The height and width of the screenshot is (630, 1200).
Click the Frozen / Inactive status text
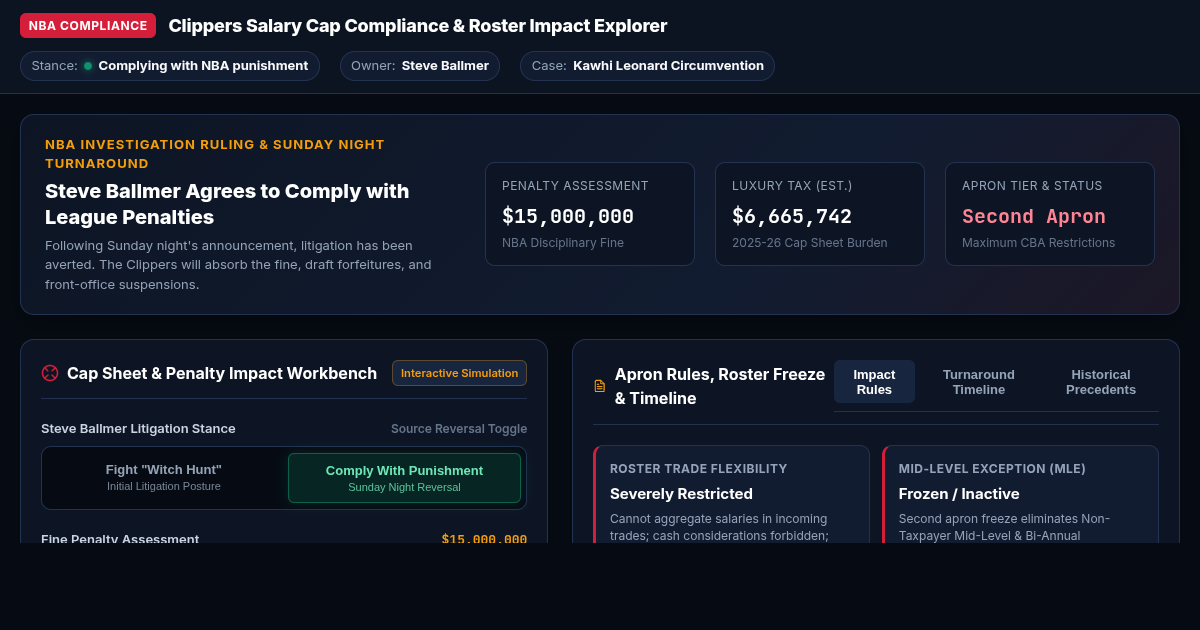tap(959, 494)
